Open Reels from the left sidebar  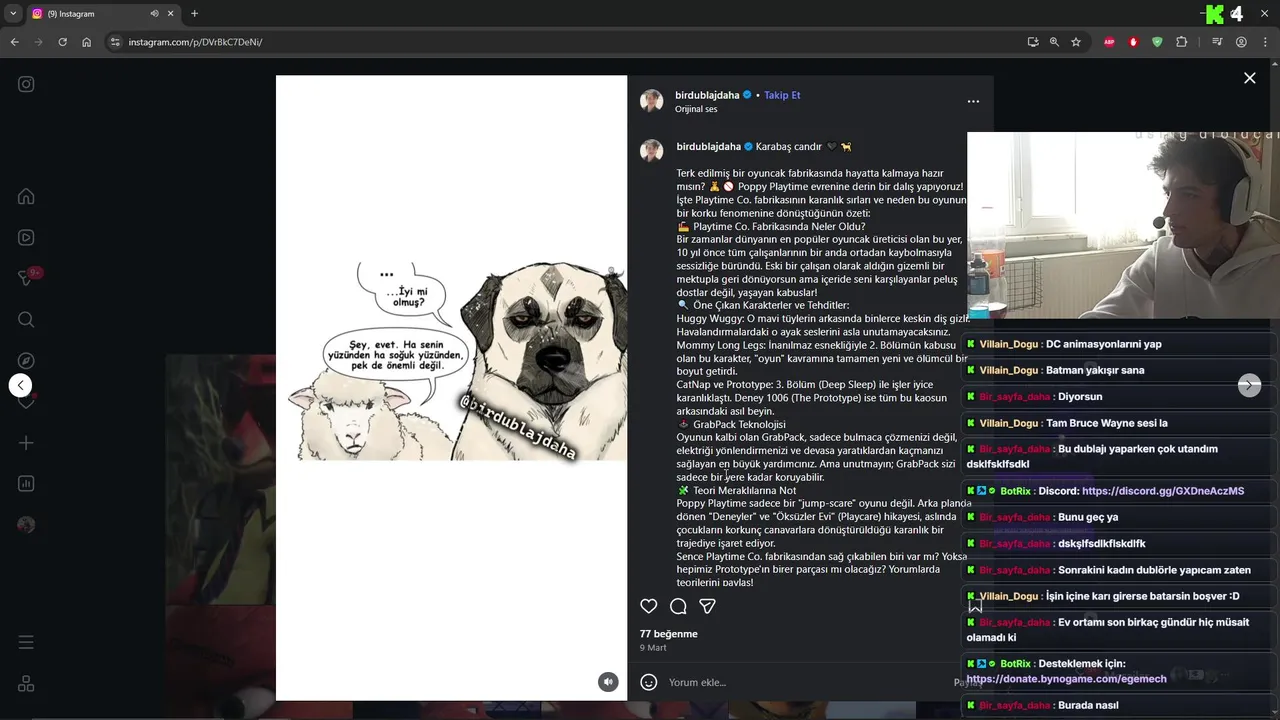pyautogui.click(x=26, y=237)
